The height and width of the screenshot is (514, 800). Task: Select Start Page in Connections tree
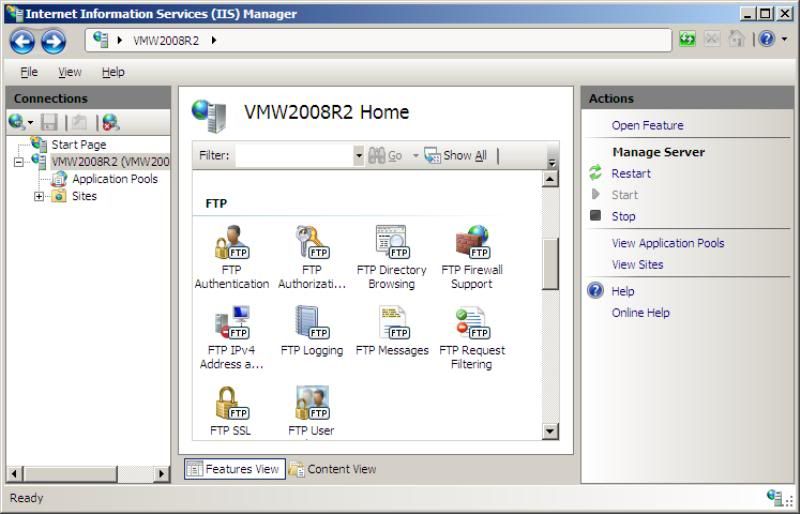(79, 144)
